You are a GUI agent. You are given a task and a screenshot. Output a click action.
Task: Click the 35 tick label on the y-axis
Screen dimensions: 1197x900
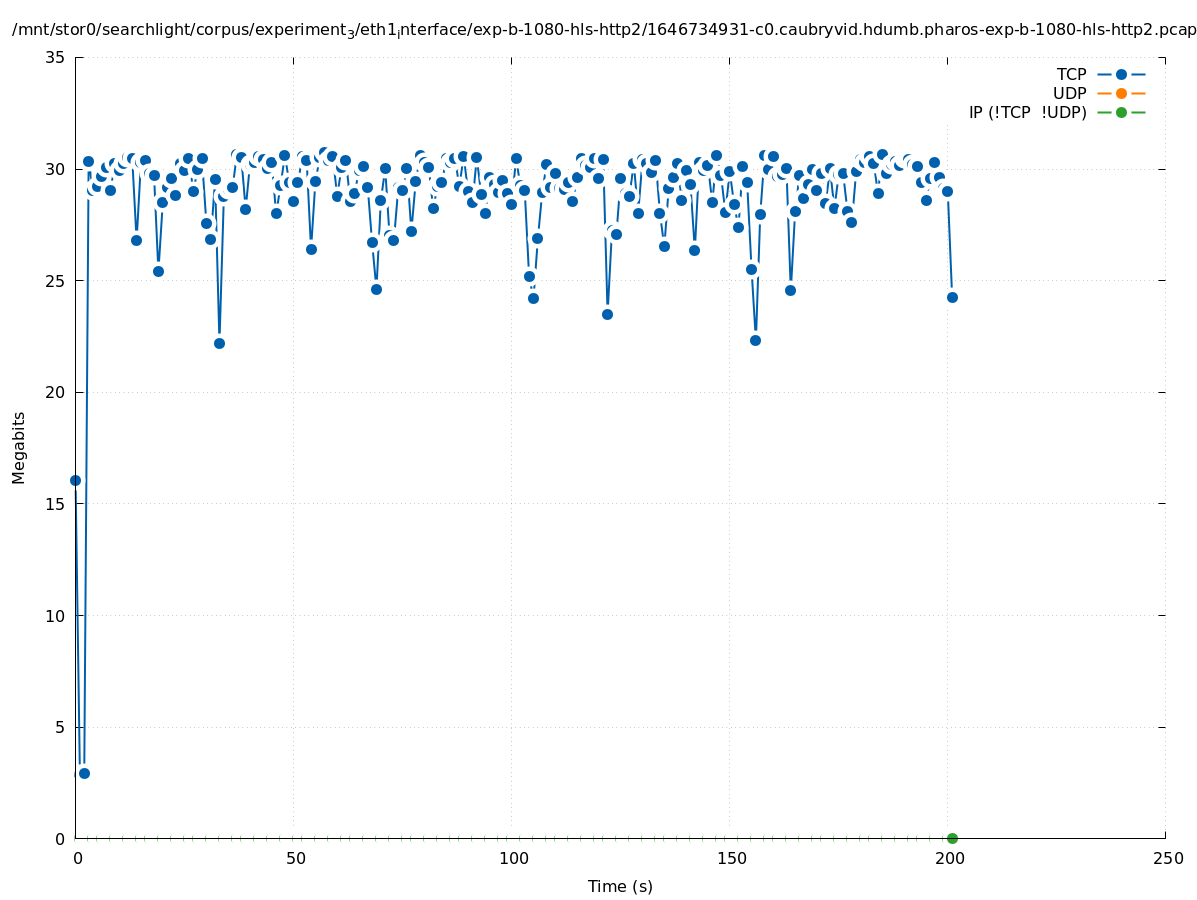[56, 57]
